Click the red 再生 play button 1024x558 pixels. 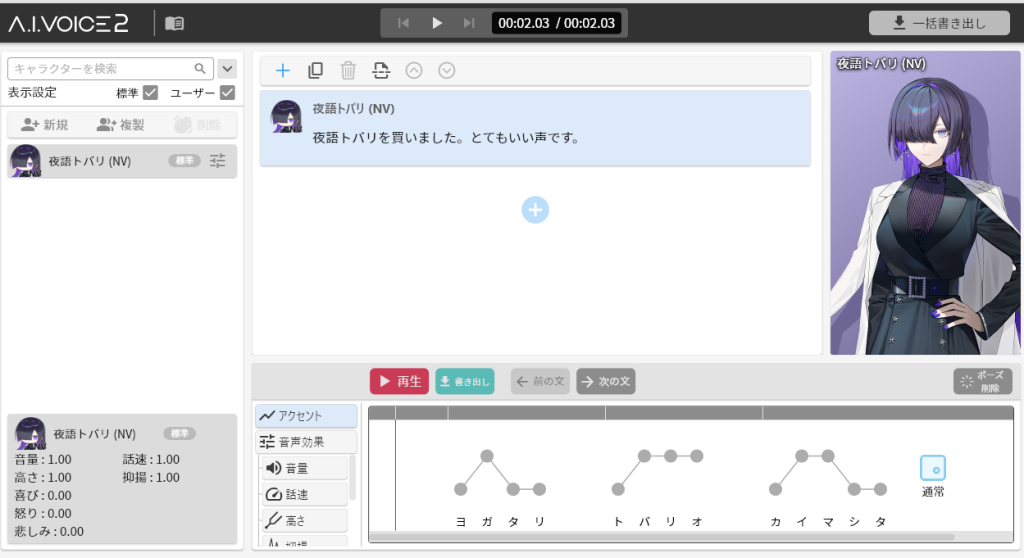click(x=399, y=381)
